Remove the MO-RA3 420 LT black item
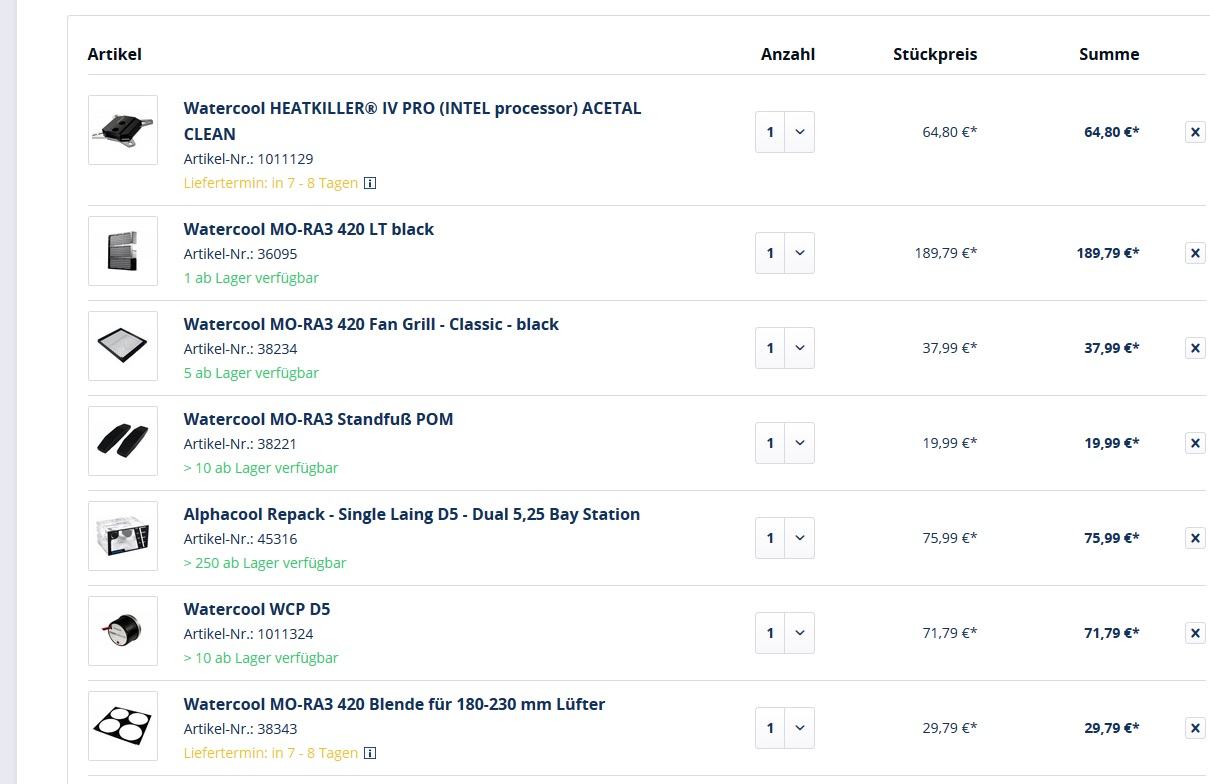Viewport: 1210px width, 784px height. (1195, 253)
